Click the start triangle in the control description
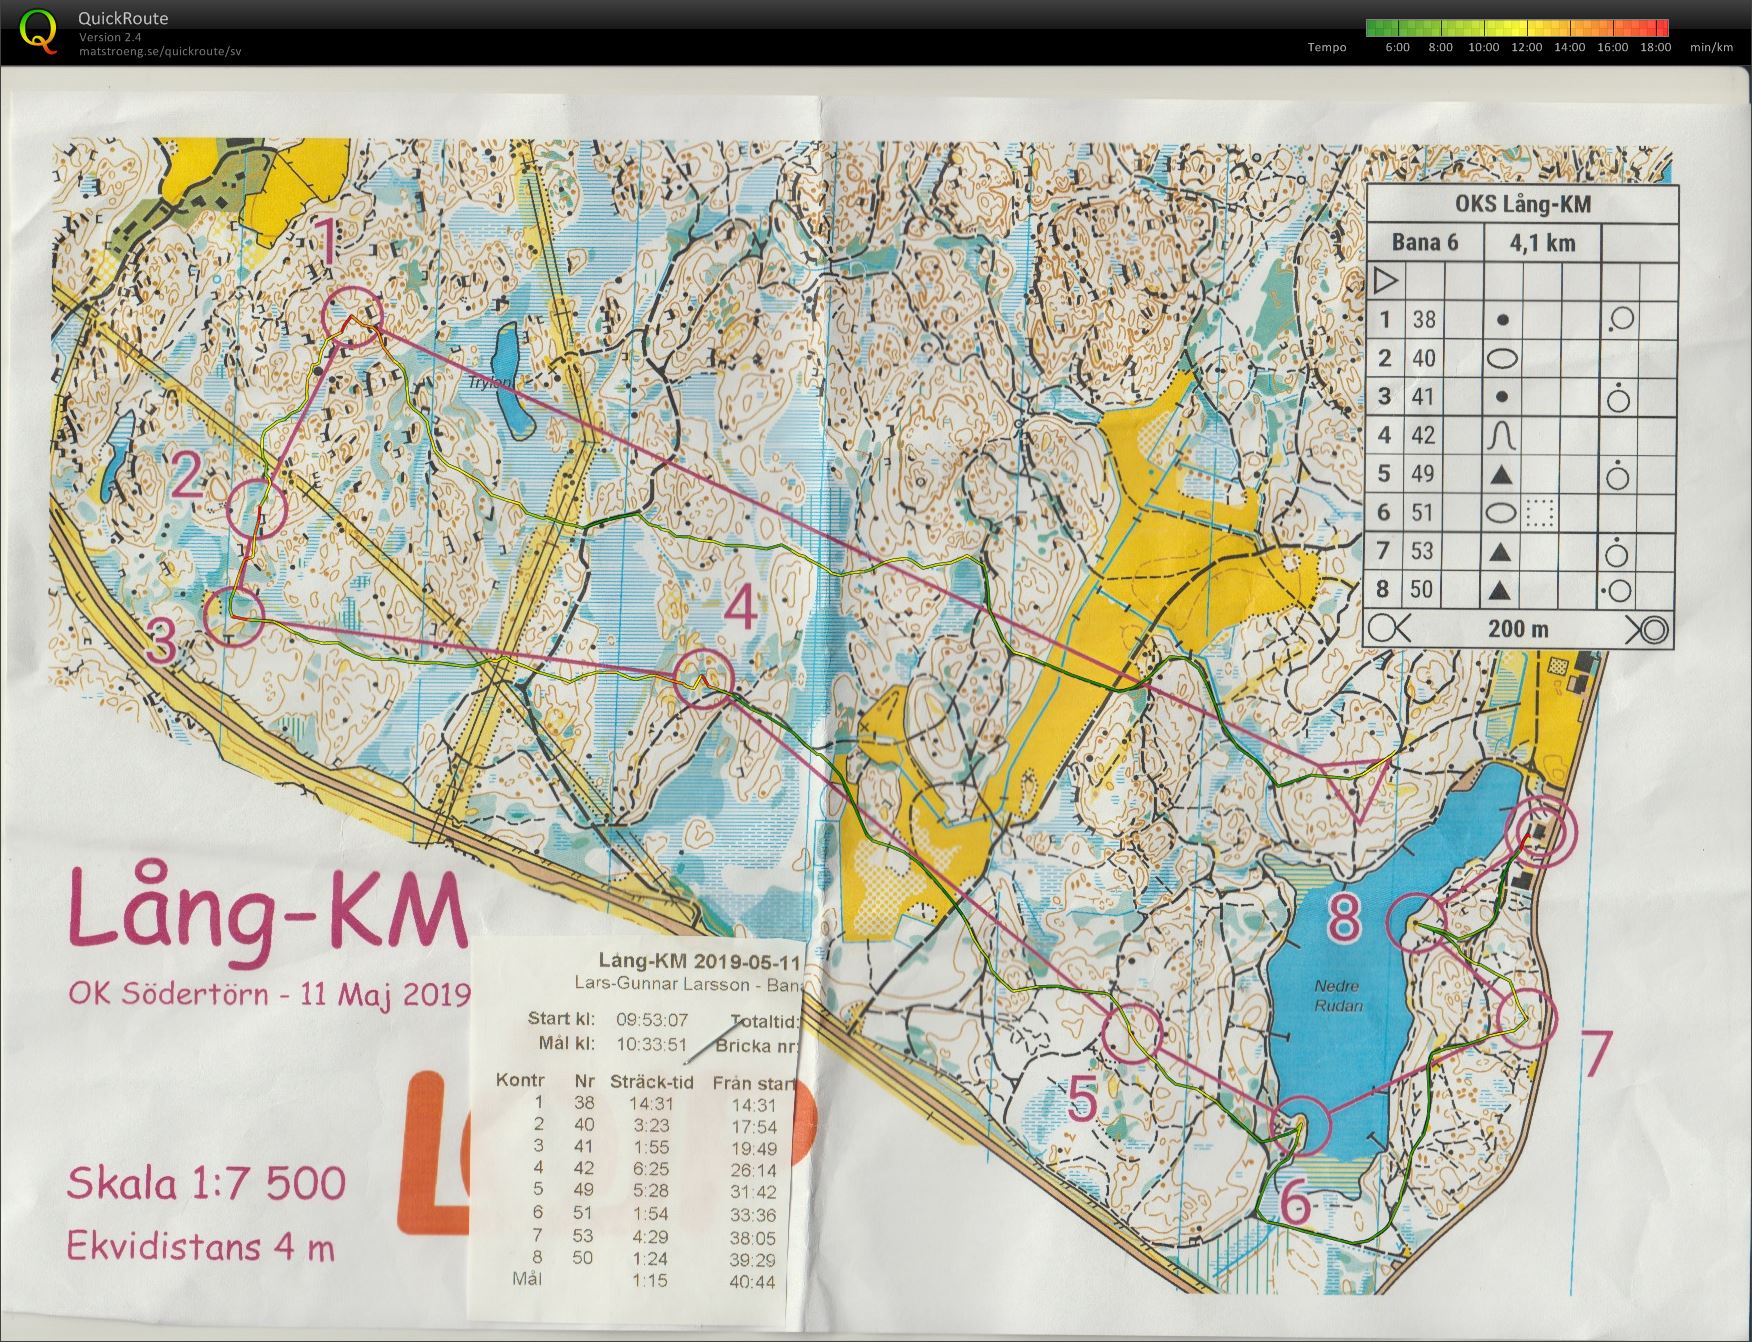 click(1385, 281)
